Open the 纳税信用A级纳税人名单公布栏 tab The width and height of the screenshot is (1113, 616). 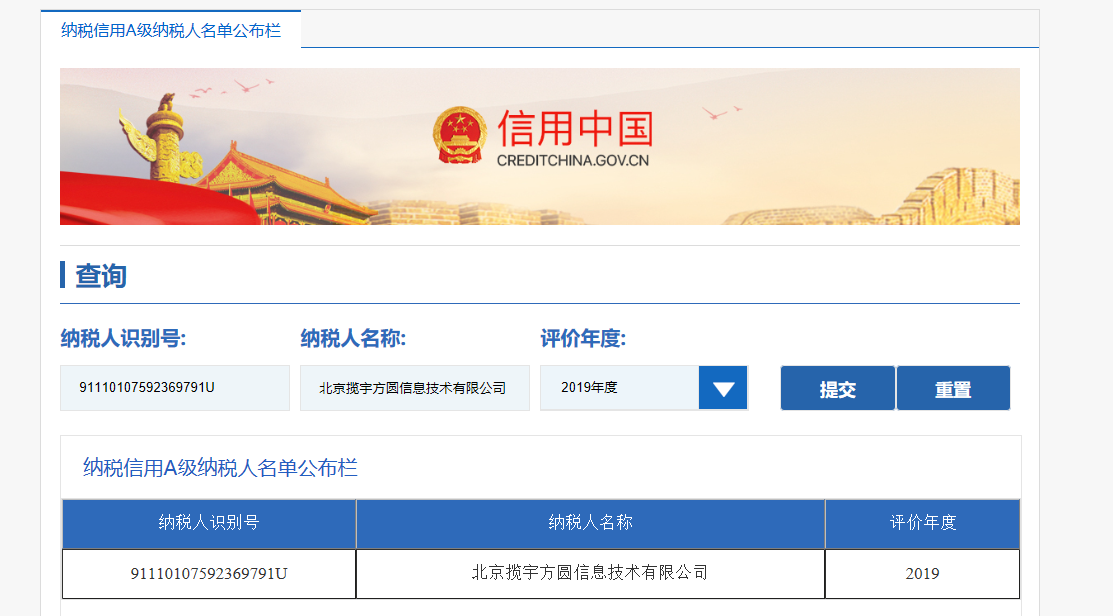171,30
